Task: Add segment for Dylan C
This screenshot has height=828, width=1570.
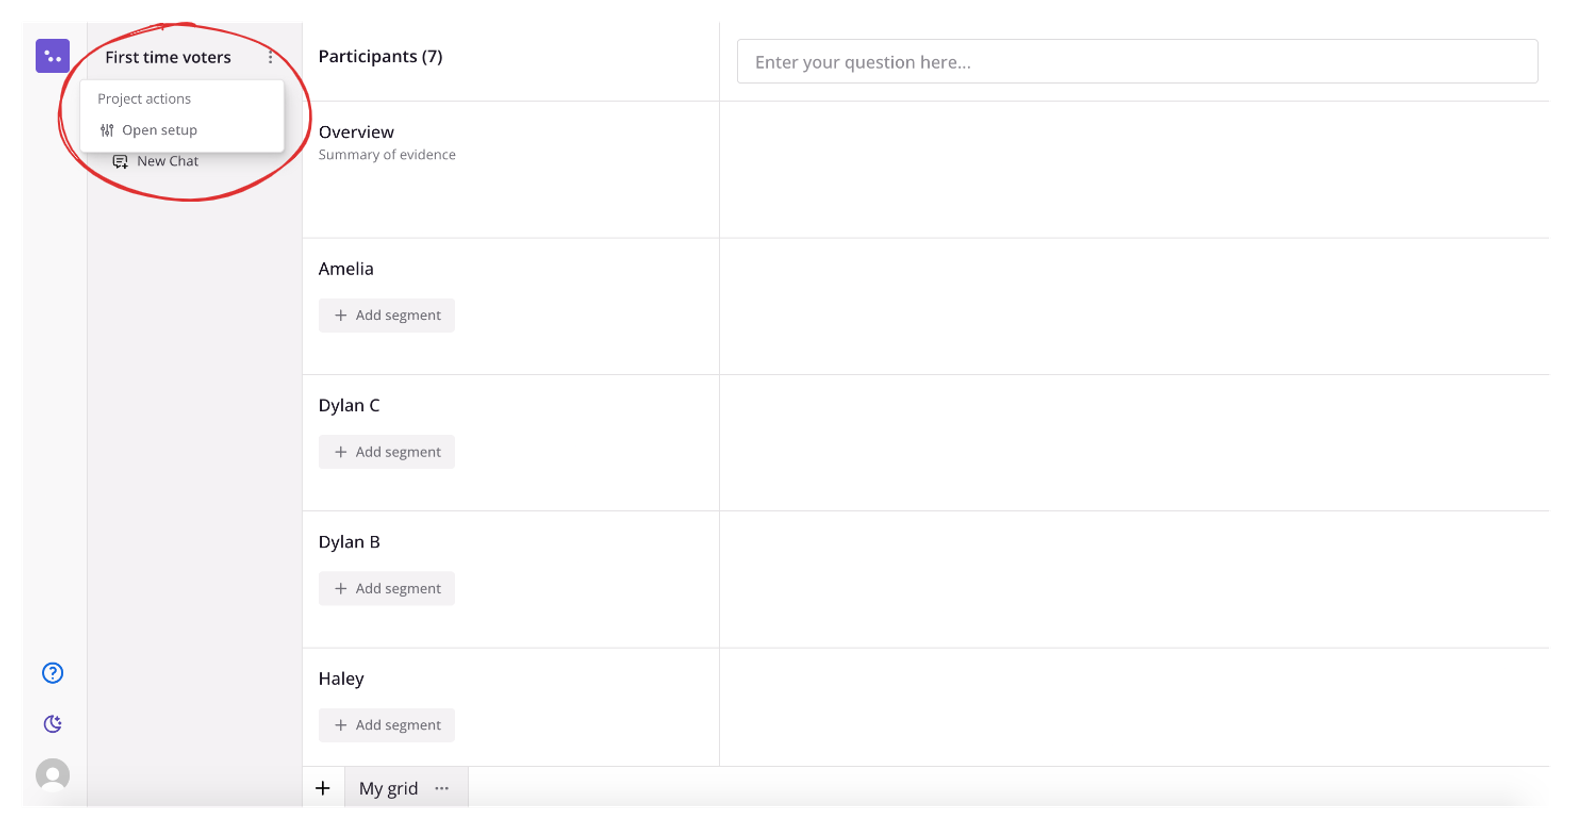Action: (387, 452)
